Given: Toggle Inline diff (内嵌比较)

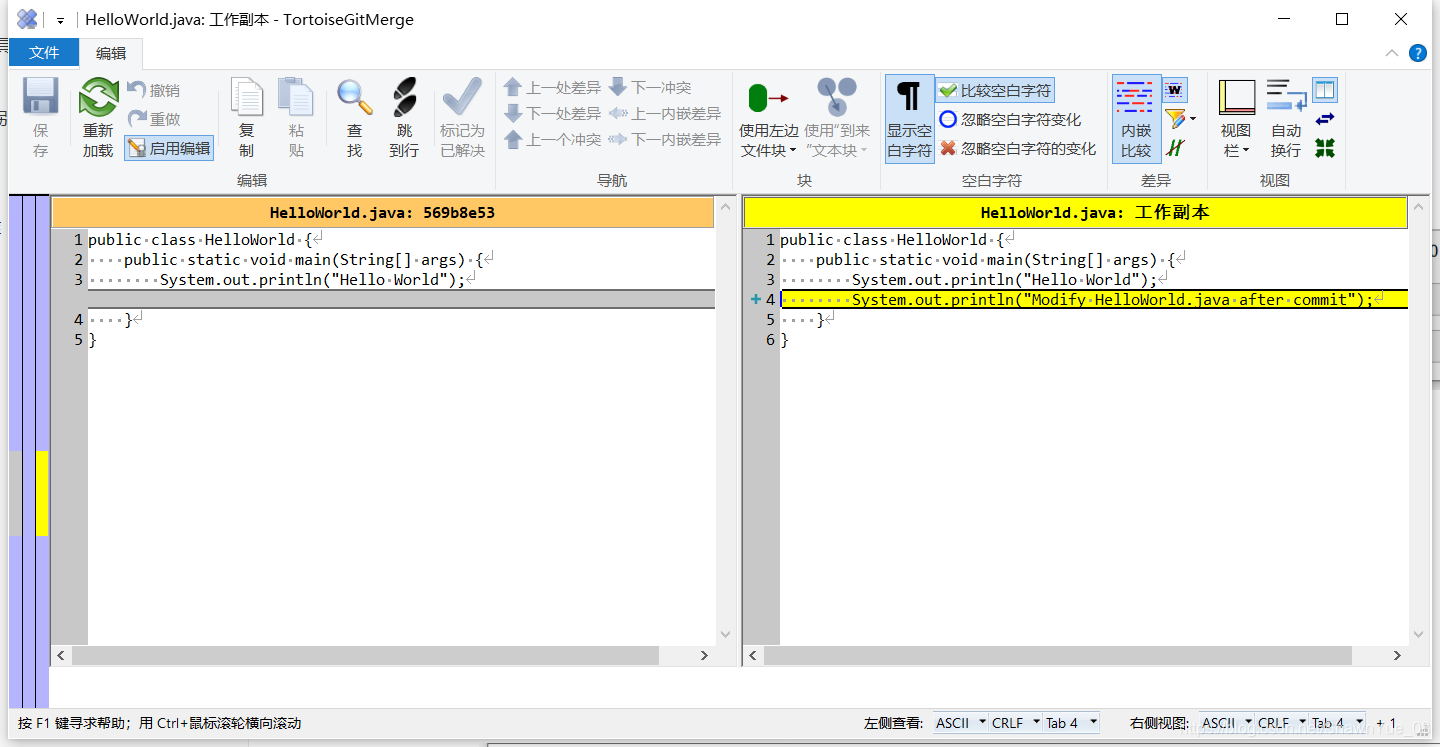Looking at the screenshot, I should click(1136, 118).
